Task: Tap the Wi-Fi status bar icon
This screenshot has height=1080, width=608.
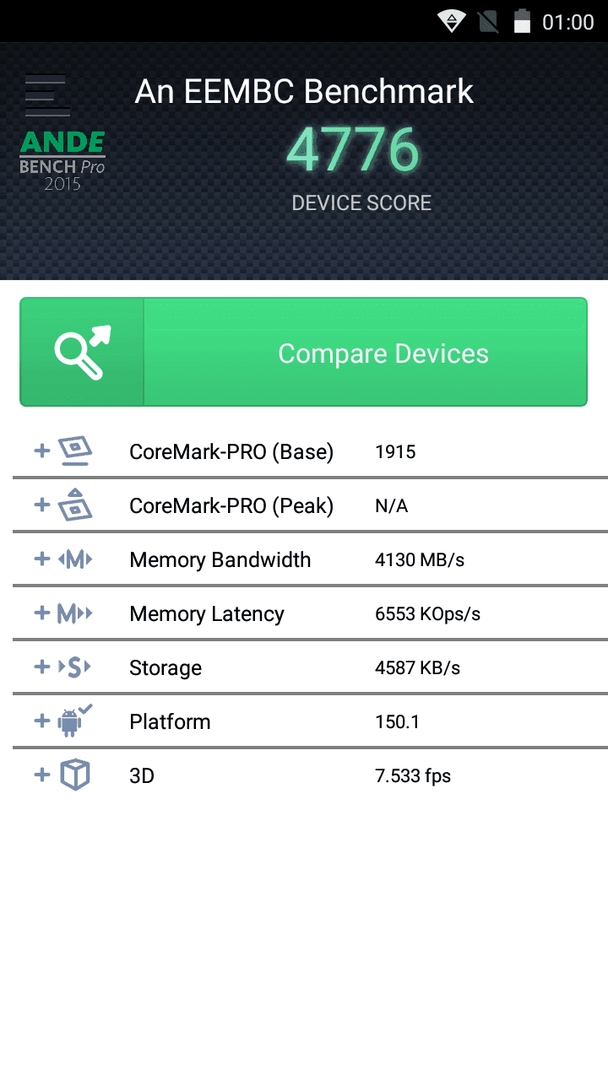Action: (x=451, y=21)
